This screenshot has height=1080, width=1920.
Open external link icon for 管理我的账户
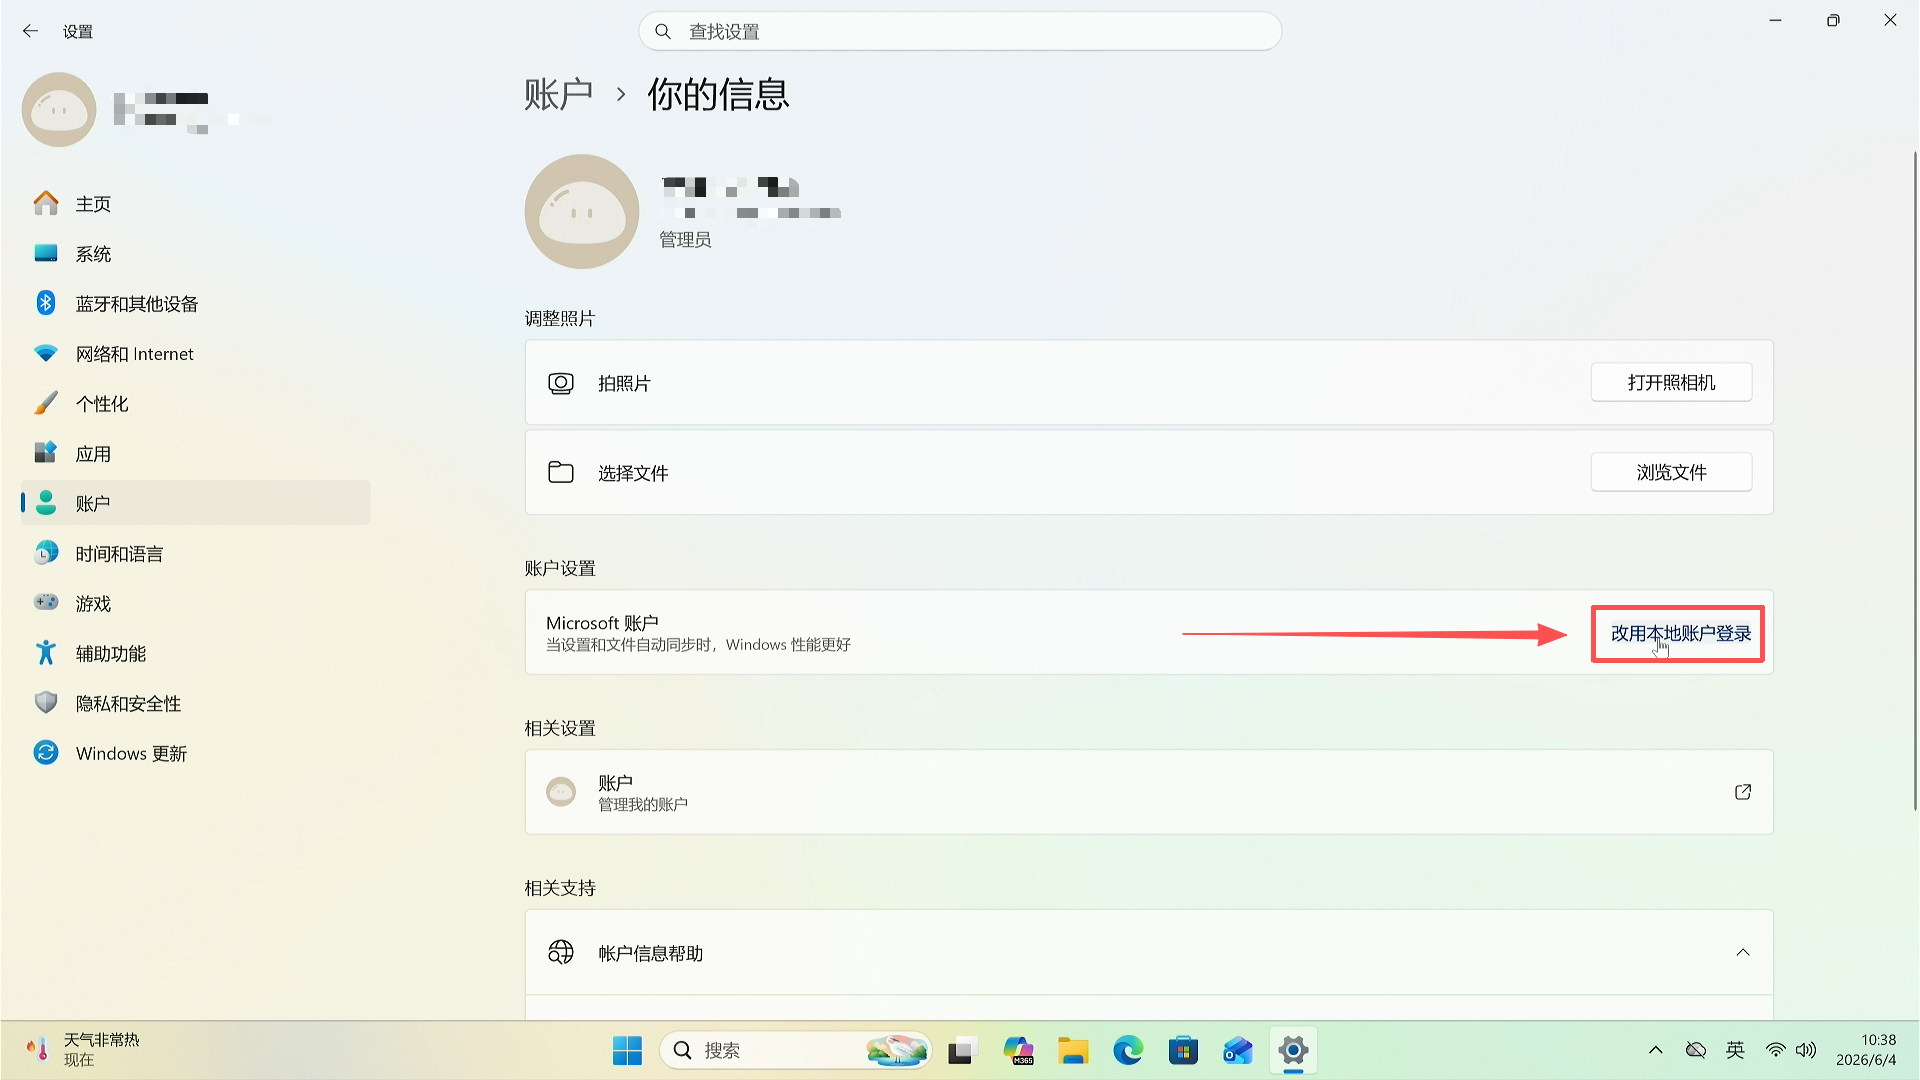(x=1743, y=792)
